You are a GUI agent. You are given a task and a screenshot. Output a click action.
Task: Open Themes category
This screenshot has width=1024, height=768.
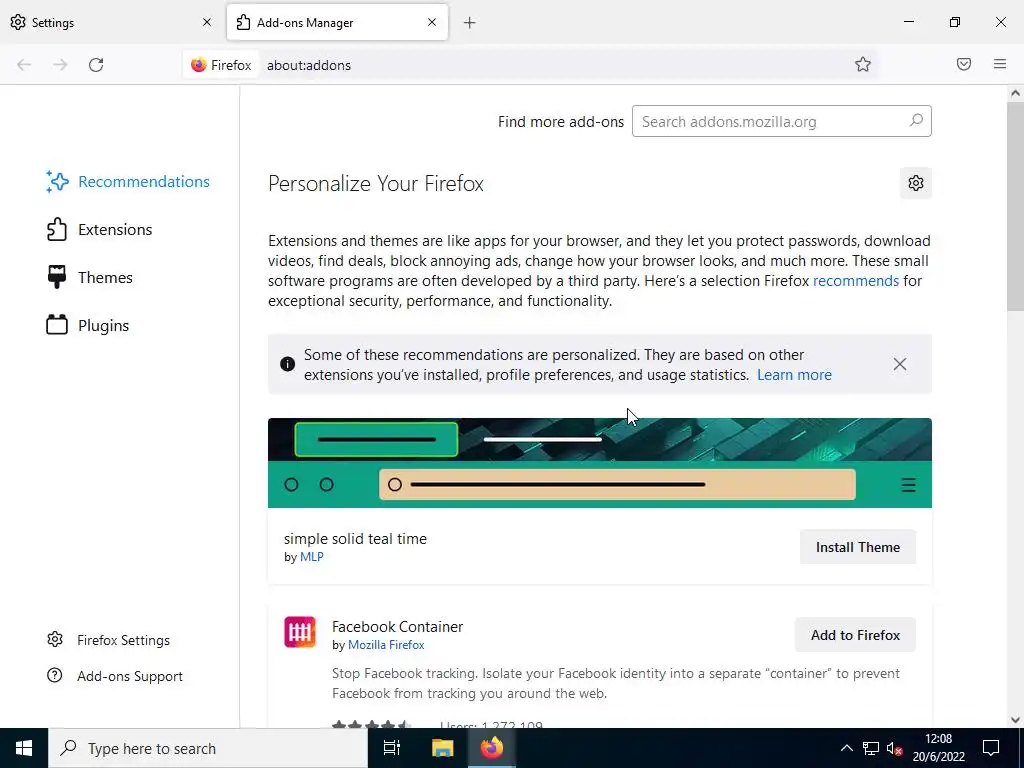89,278
